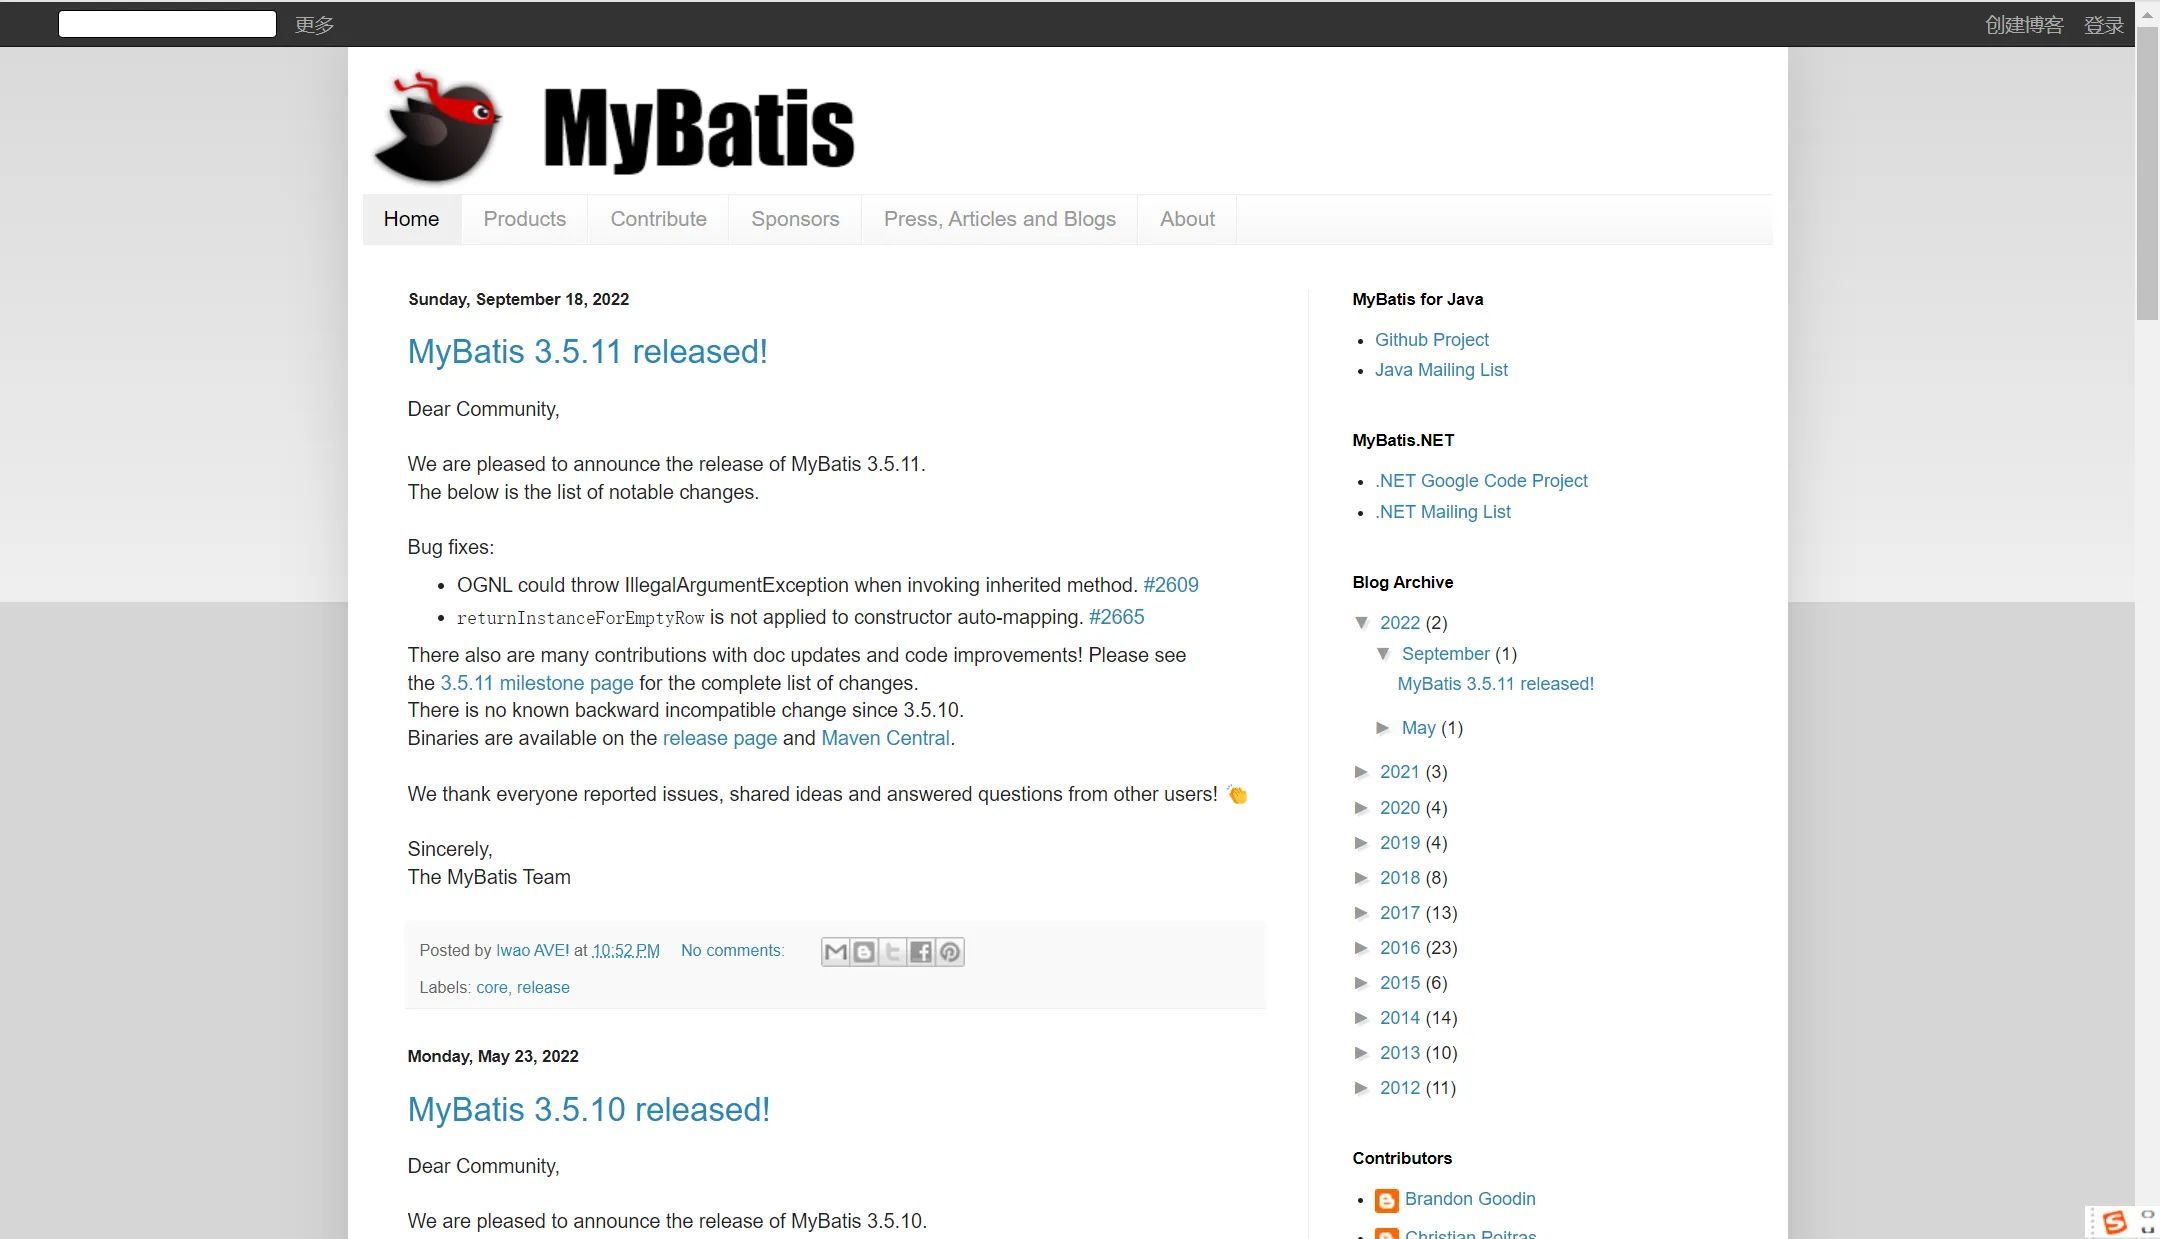The height and width of the screenshot is (1239, 2160).
Task: Collapse the 2022 archive year
Action: [1362, 622]
